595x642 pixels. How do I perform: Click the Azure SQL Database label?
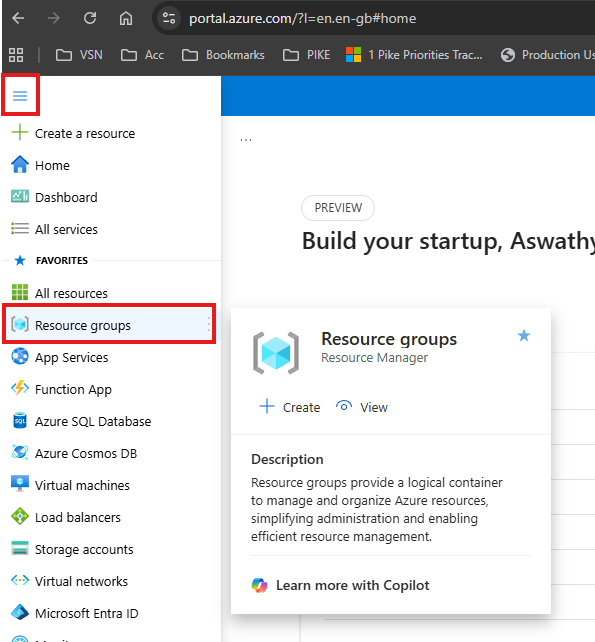pyautogui.click(x=93, y=421)
